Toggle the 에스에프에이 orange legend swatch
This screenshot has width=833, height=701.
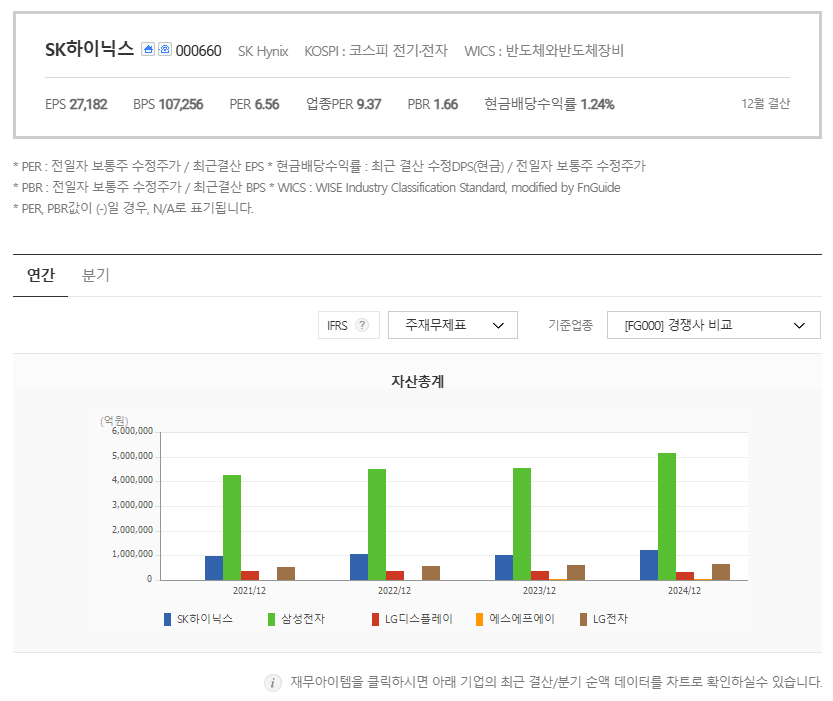[x=479, y=619]
